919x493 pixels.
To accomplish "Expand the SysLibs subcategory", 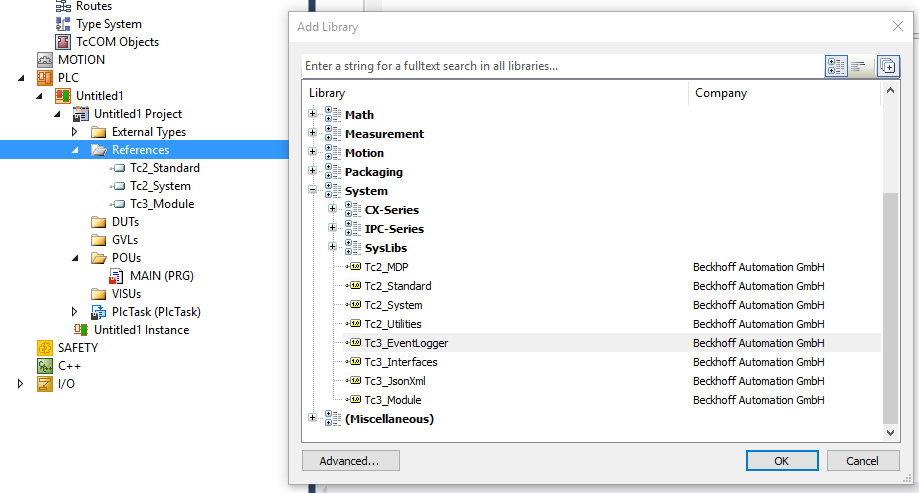I will (332, 247).
